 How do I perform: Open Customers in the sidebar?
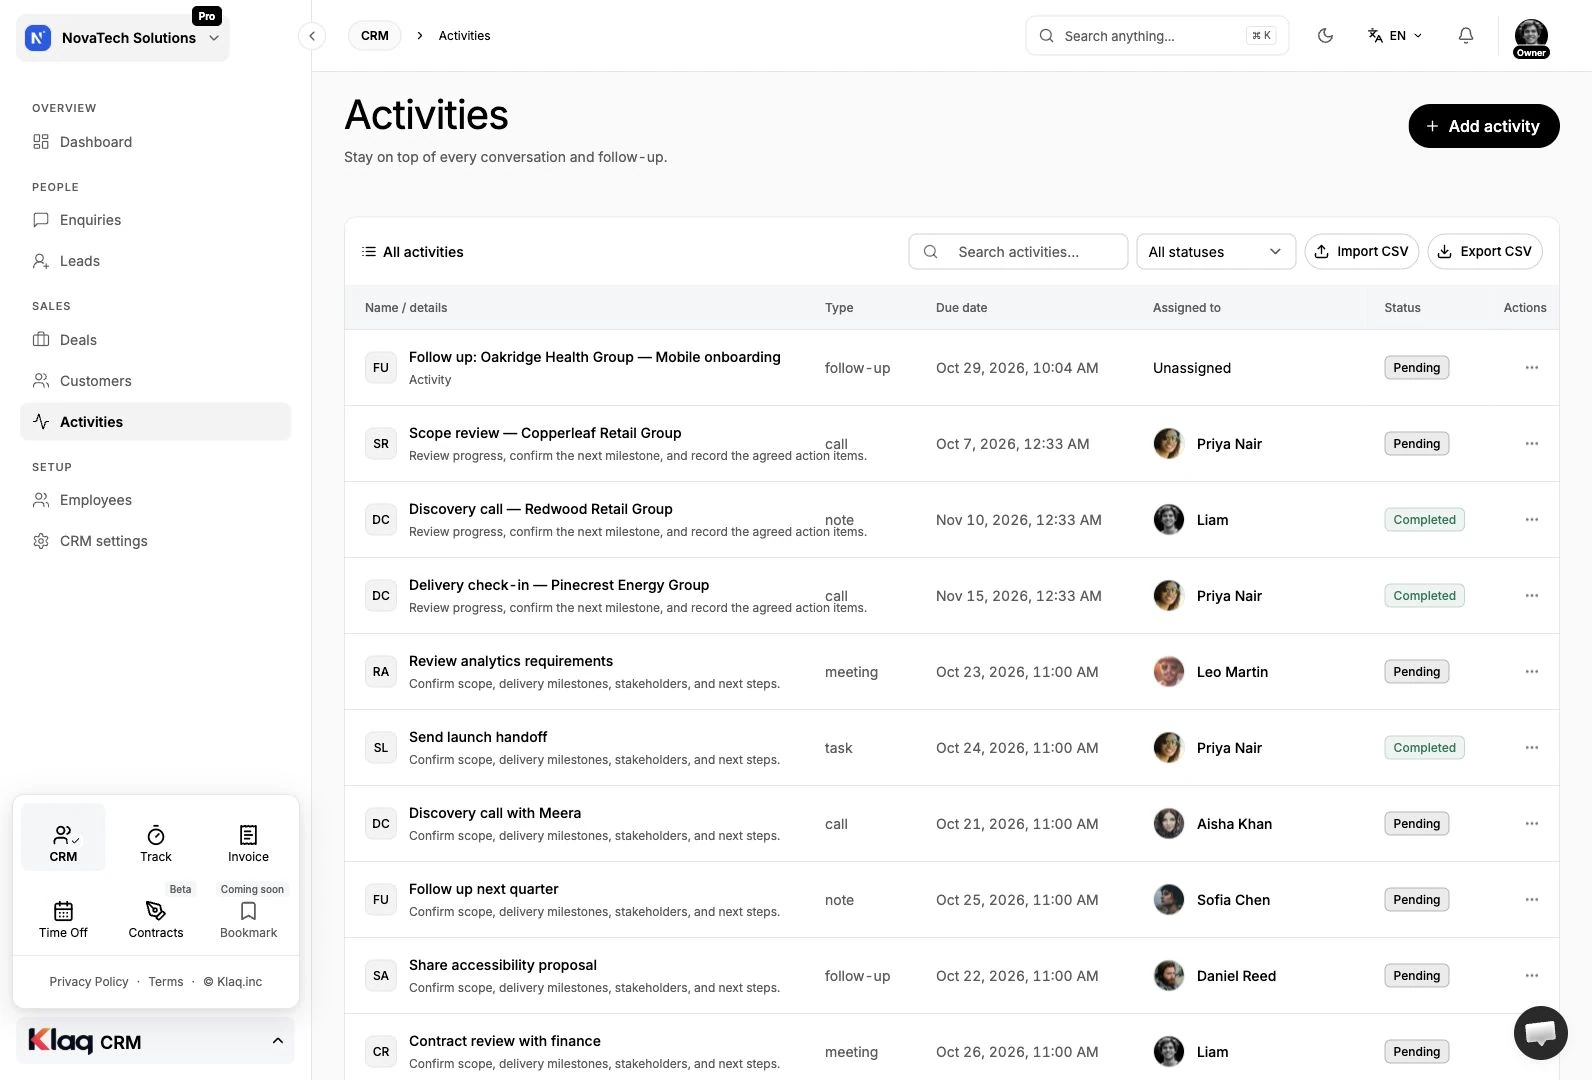pyautogui.click(x=155, y=381)
